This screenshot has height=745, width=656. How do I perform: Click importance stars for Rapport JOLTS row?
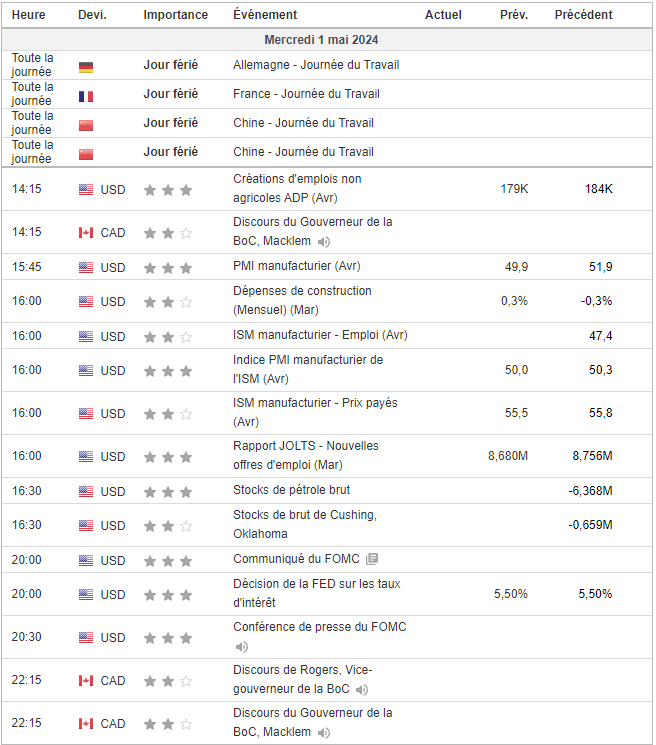pos(167,456)
